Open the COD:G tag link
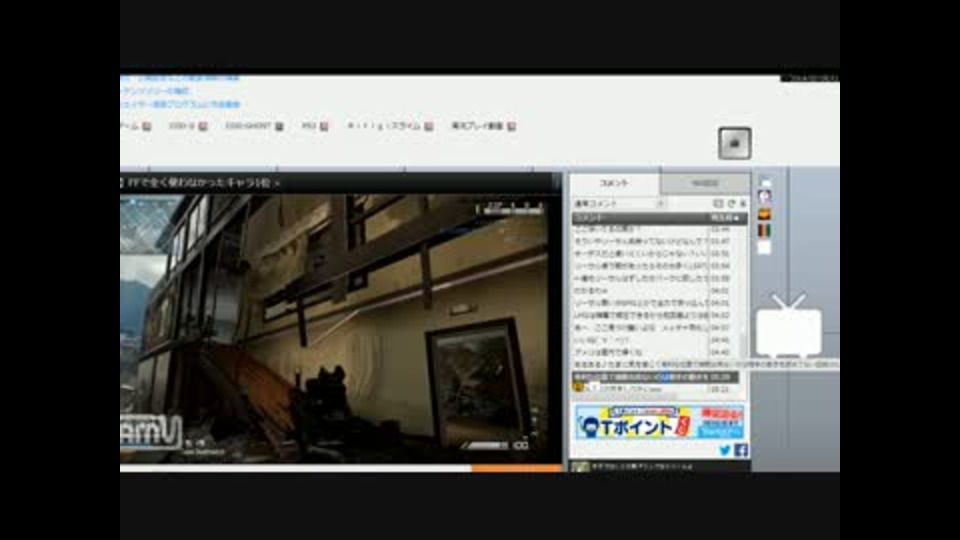The image size is (960, 540). tap(181, 126)
